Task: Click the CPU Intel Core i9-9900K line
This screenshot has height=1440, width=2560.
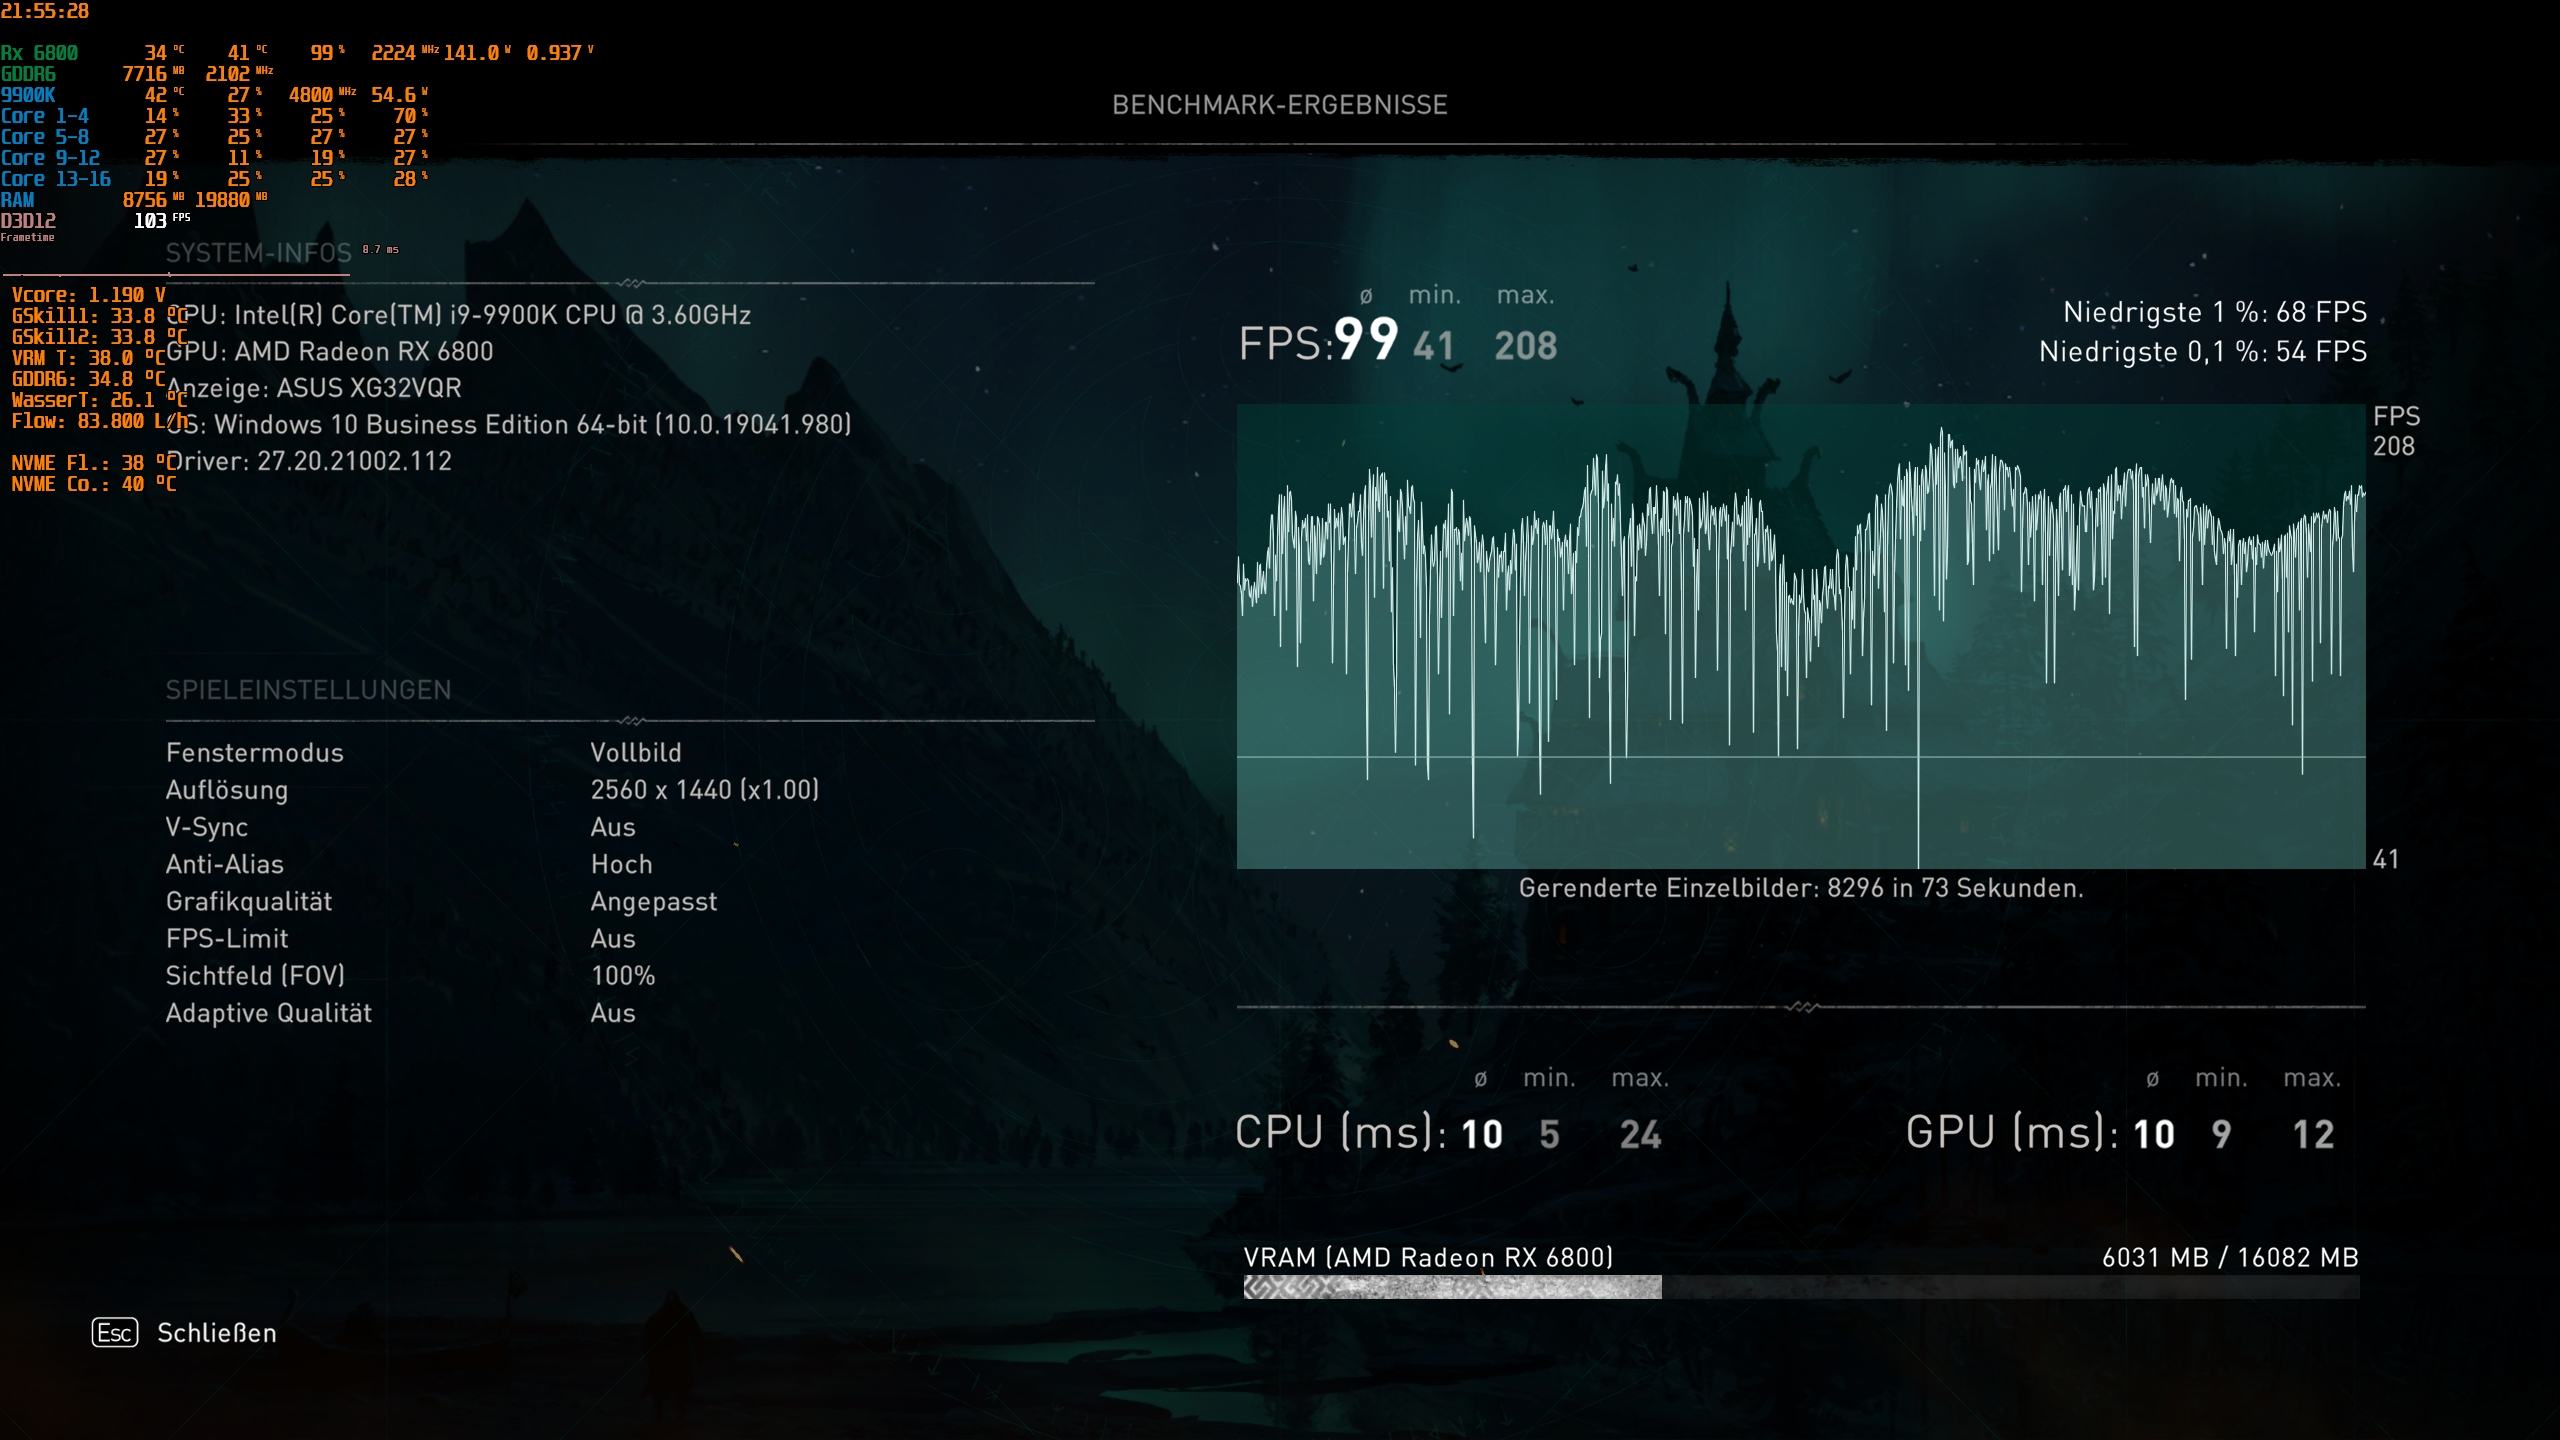Action: [x=459, y=315]
